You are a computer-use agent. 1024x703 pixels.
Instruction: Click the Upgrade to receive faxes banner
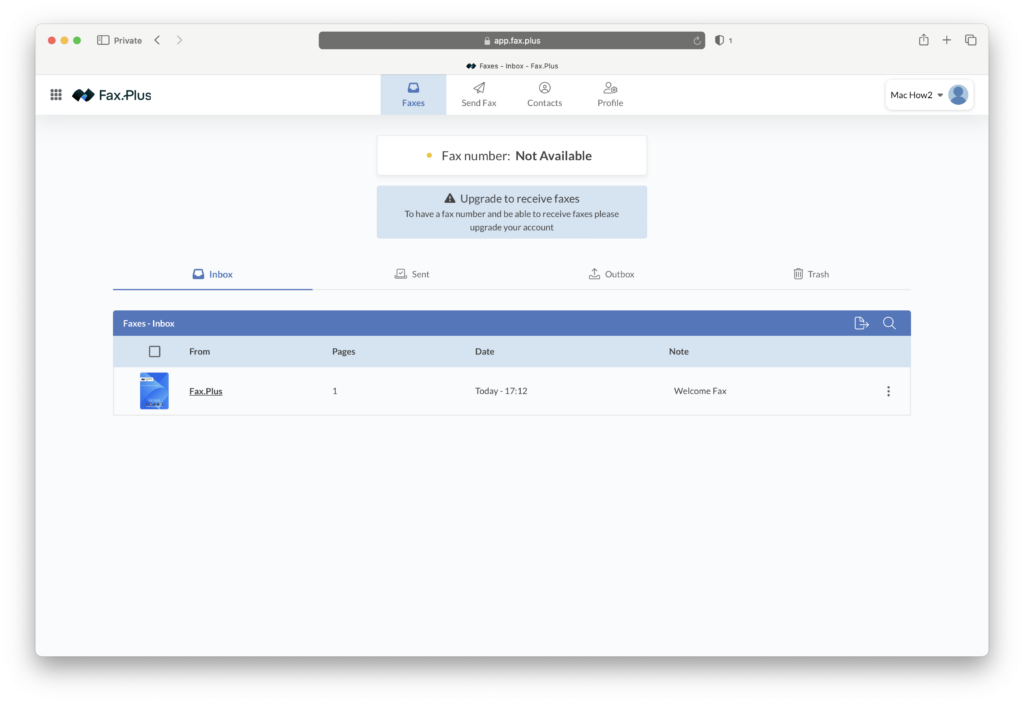tap(512, 212)
